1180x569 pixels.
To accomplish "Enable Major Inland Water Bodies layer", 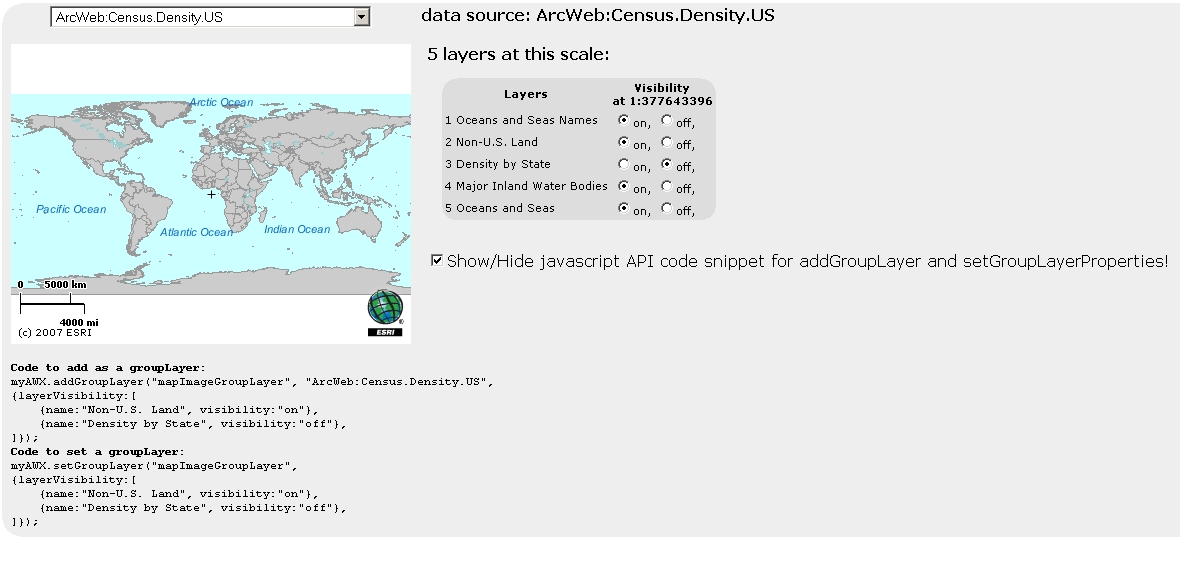I will (x=623, y=185).
